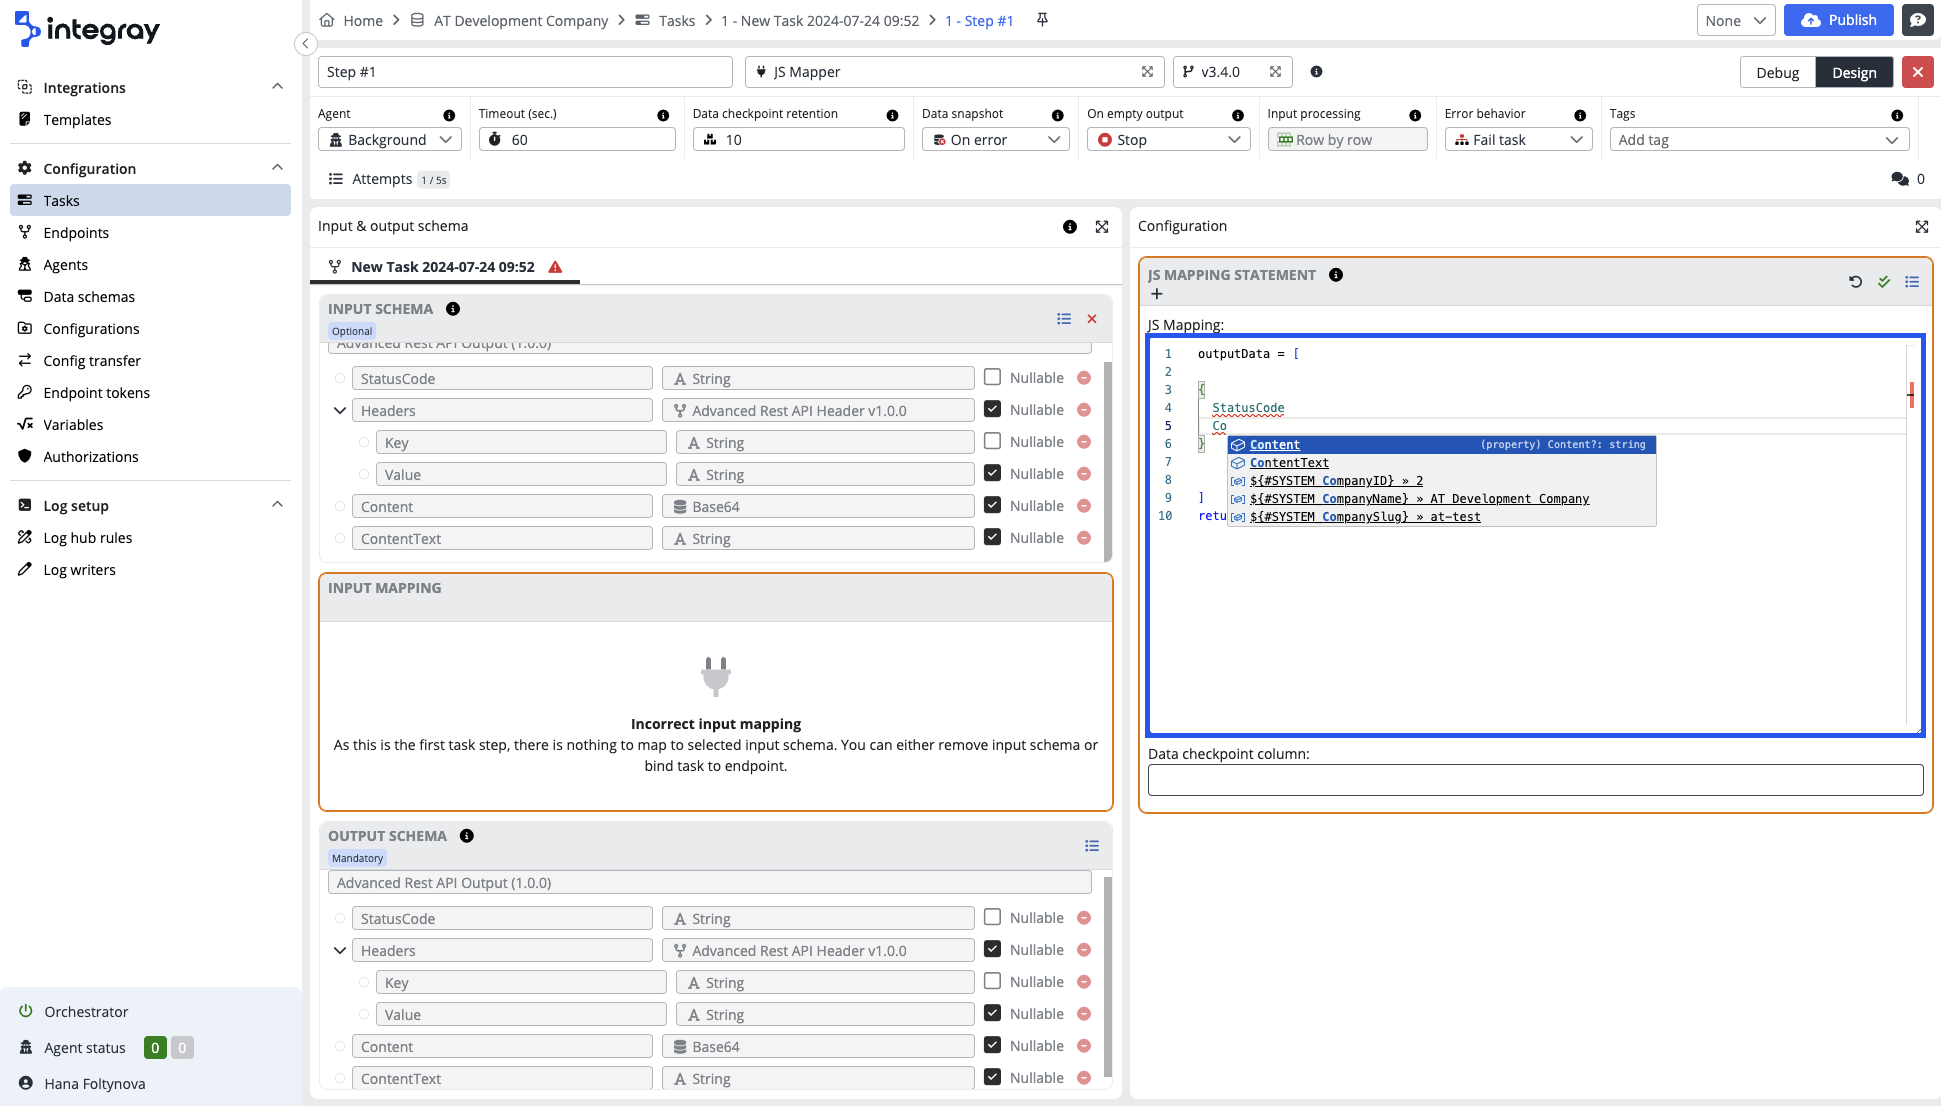The width and height of the screenshot is (1941, 1106).
Task: Click the reset icon in JS Mapping Statement
Action: (x=1855, y=282)
